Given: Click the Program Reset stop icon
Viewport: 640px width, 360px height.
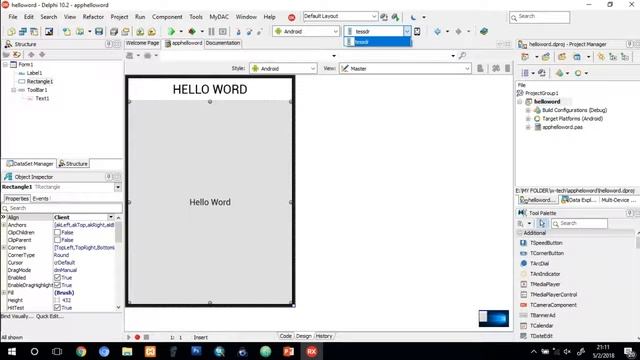Looking at the screenshot, I should (x=223, y=31).
